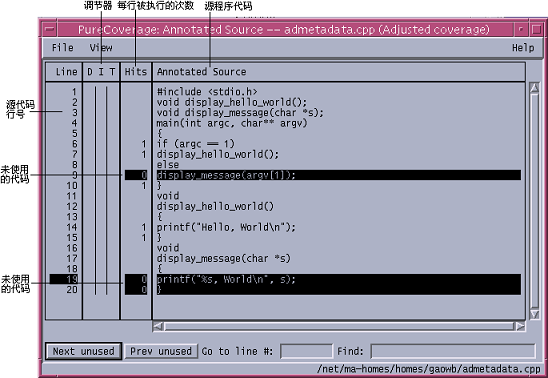Open the File menu
This screenshot has height=378, width=548.
click(x=63, y=48)
